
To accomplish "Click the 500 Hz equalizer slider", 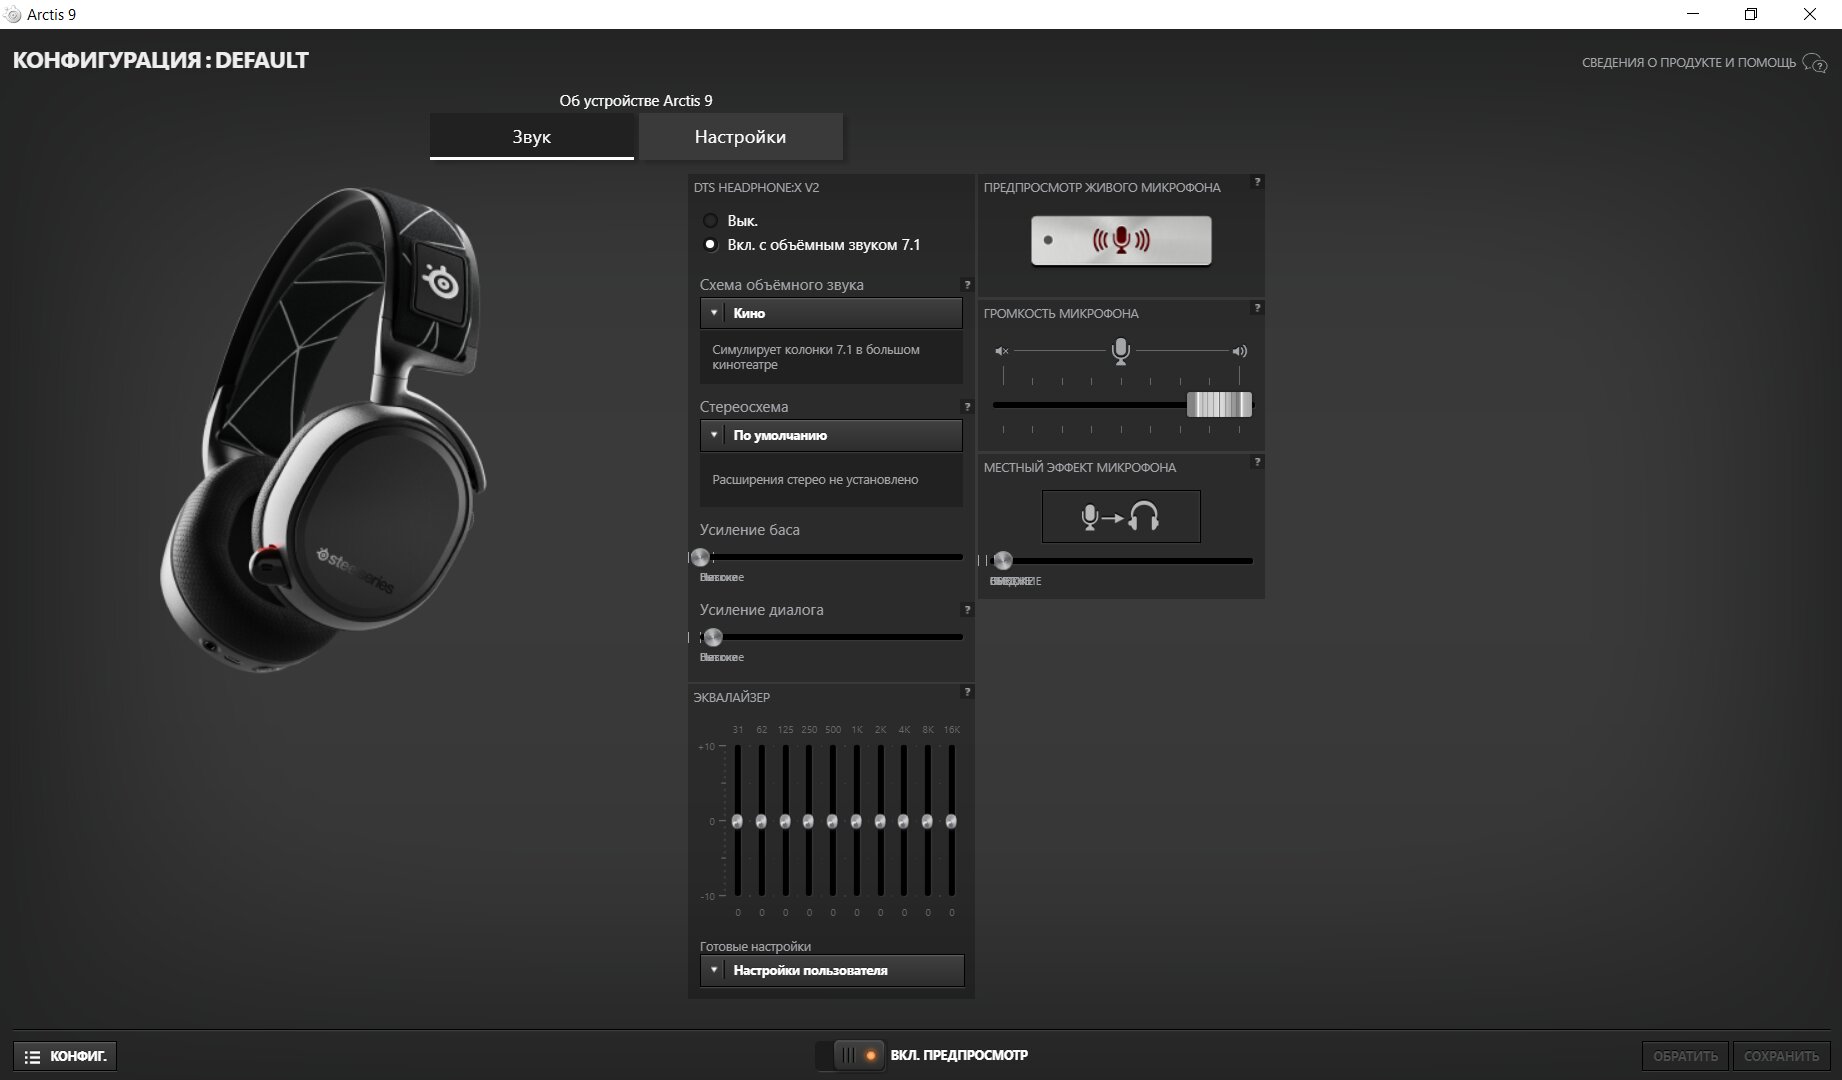I will [x=833, y=821].
